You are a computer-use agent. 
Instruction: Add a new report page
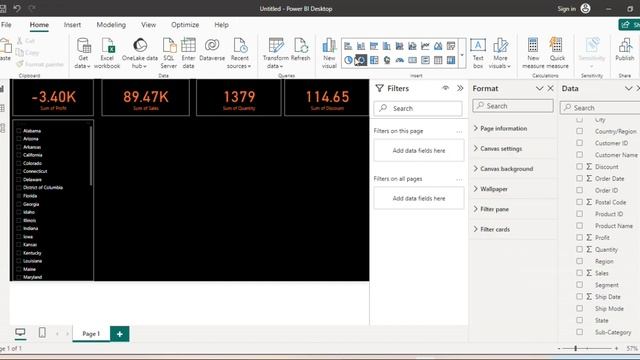pos(120,334)
